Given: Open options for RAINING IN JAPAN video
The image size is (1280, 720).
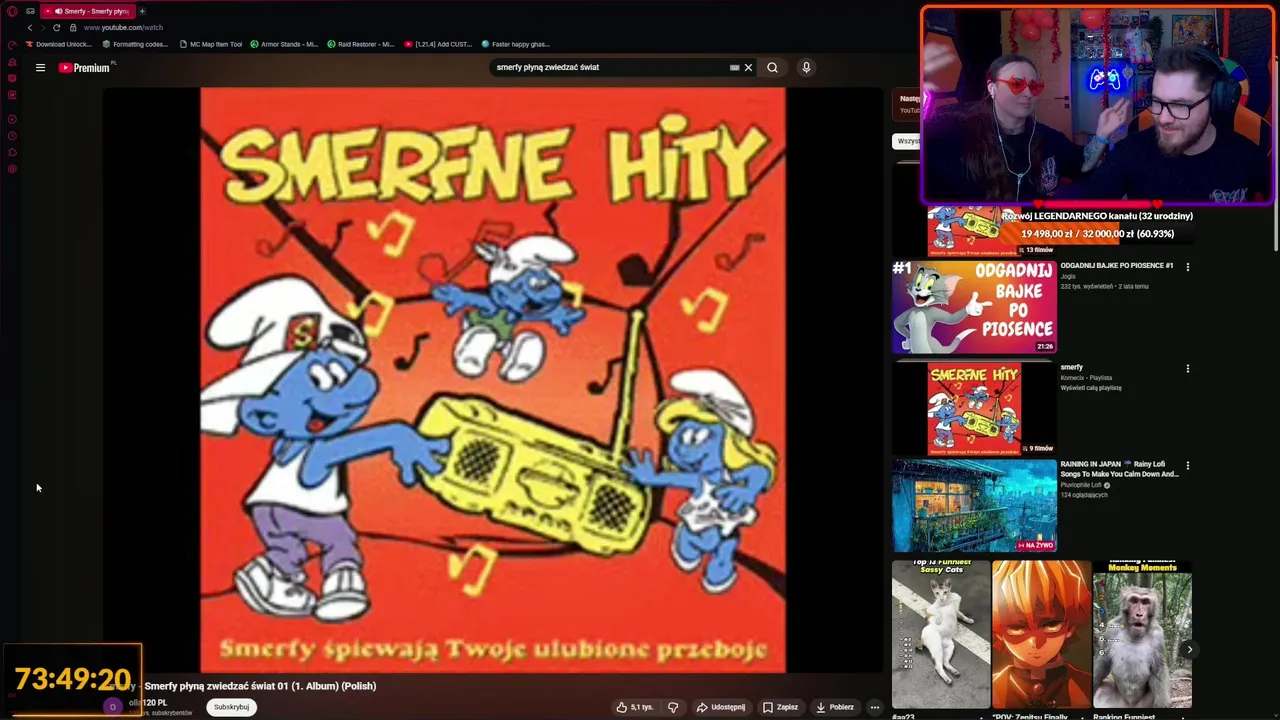Looking at the screenshot, I should (x=1188, y=466).
